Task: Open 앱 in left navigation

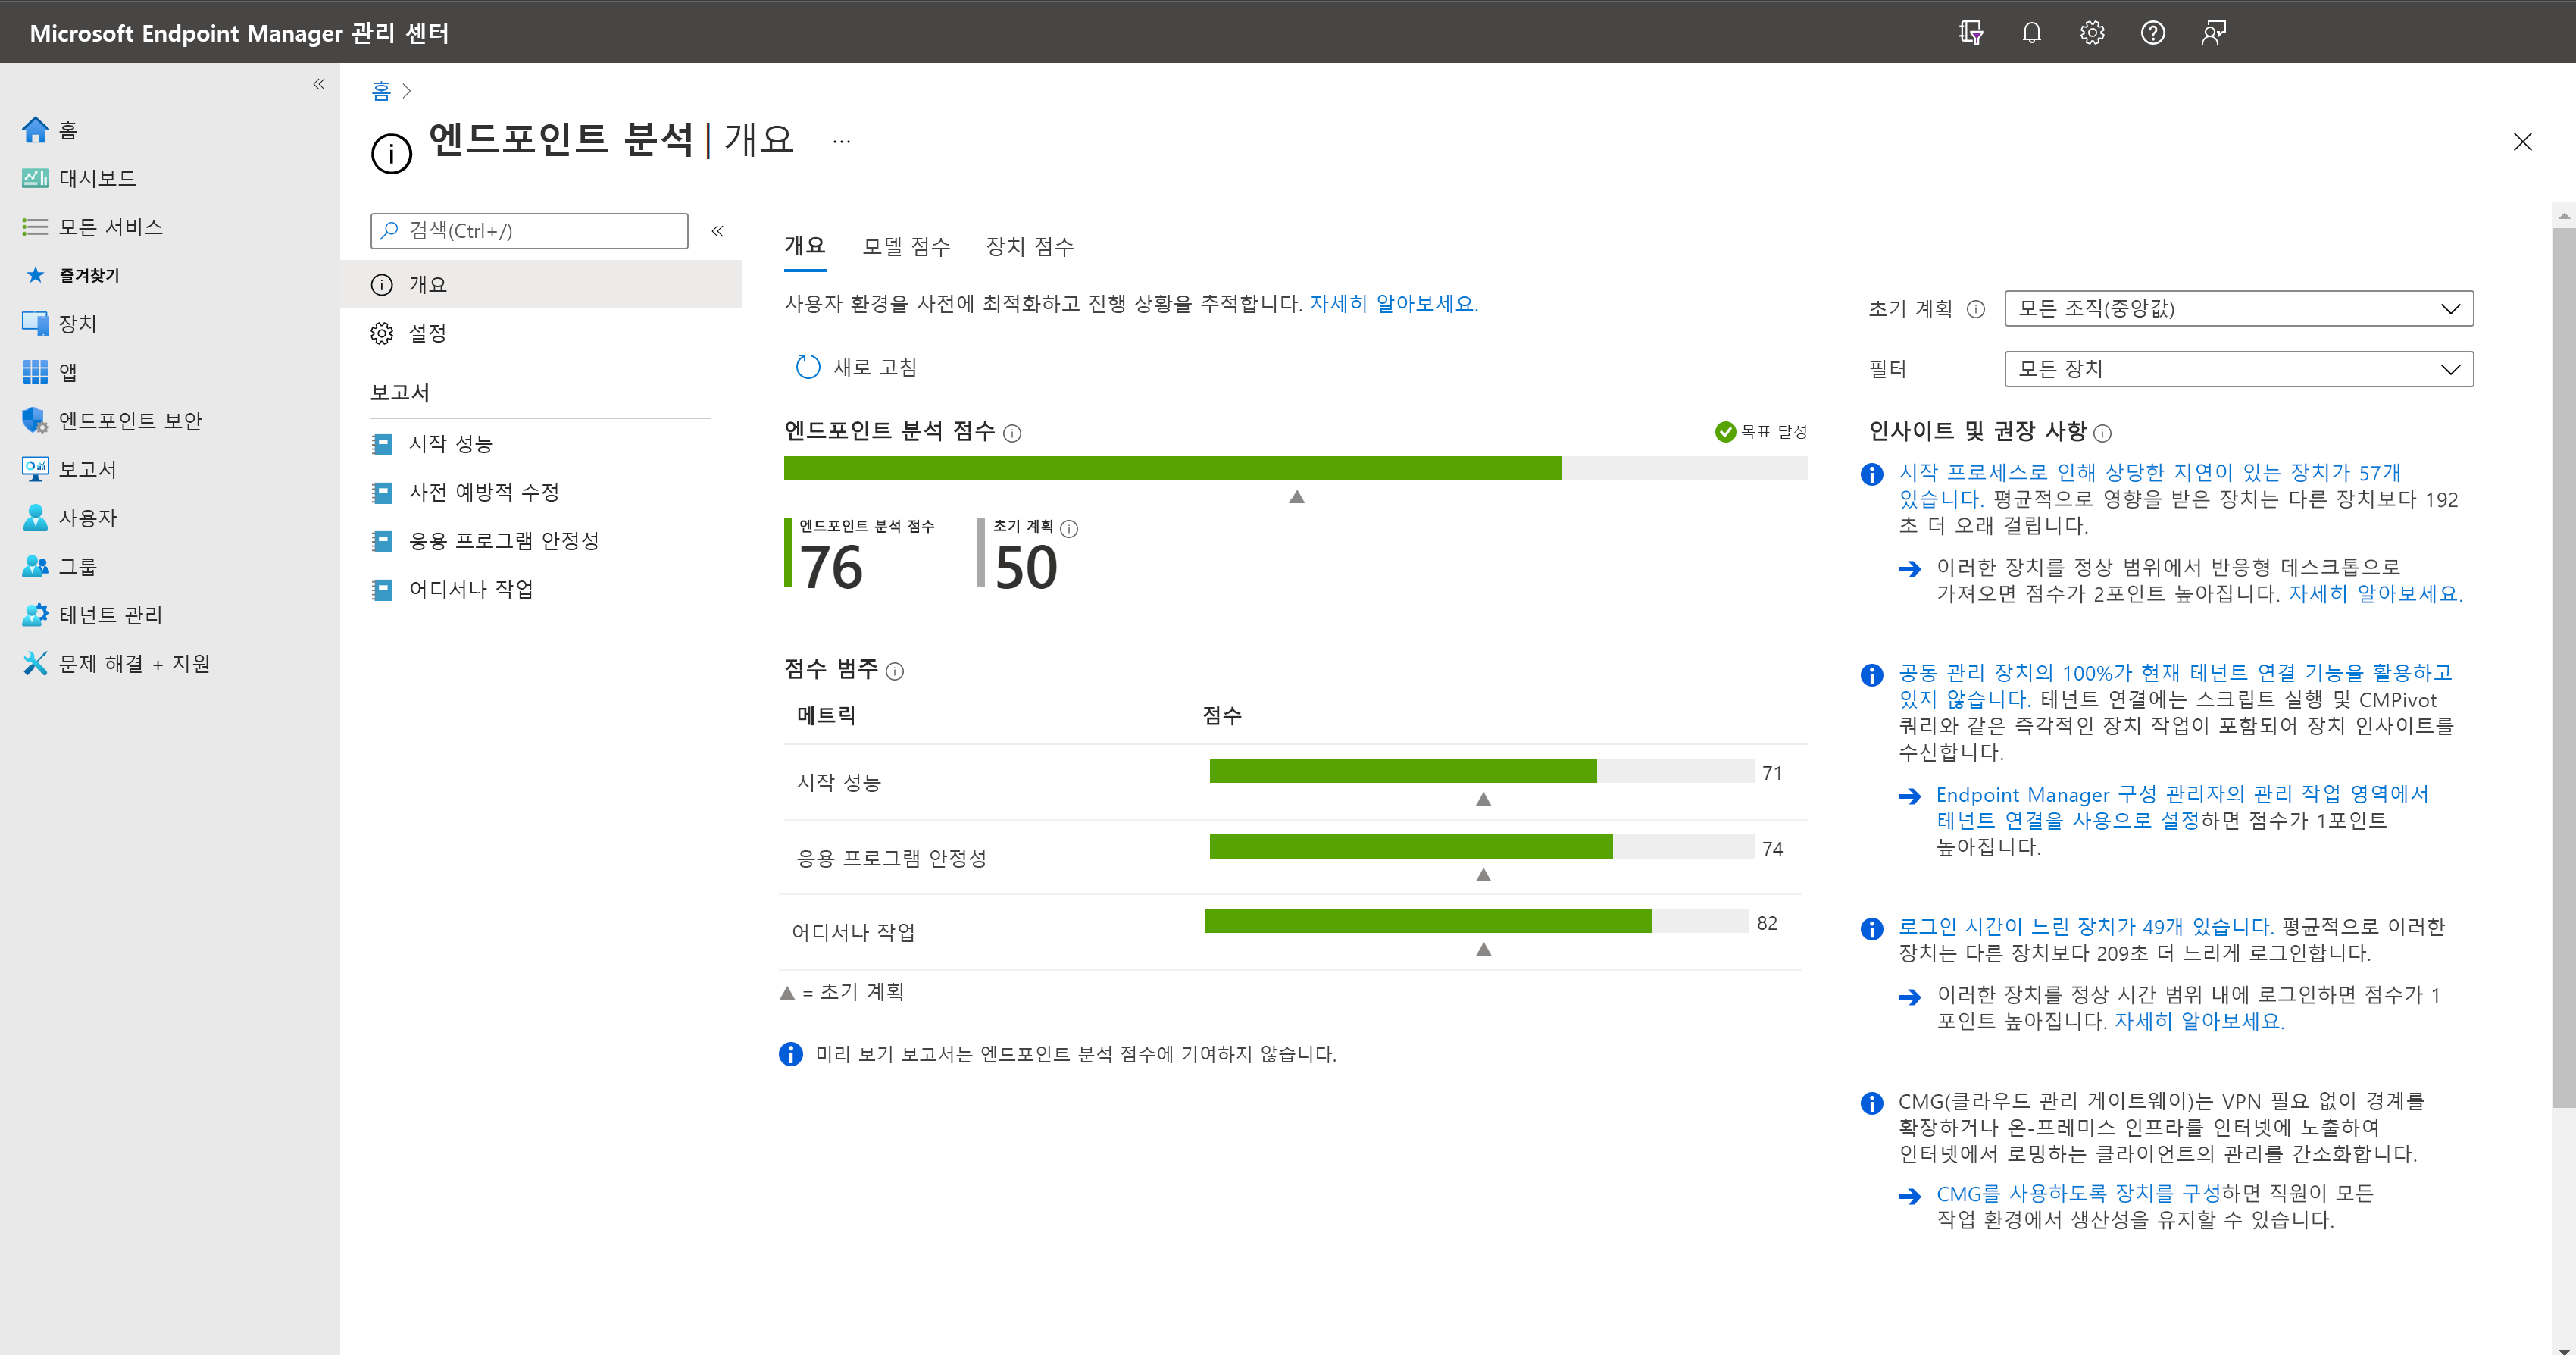Action: pos(49,372)
